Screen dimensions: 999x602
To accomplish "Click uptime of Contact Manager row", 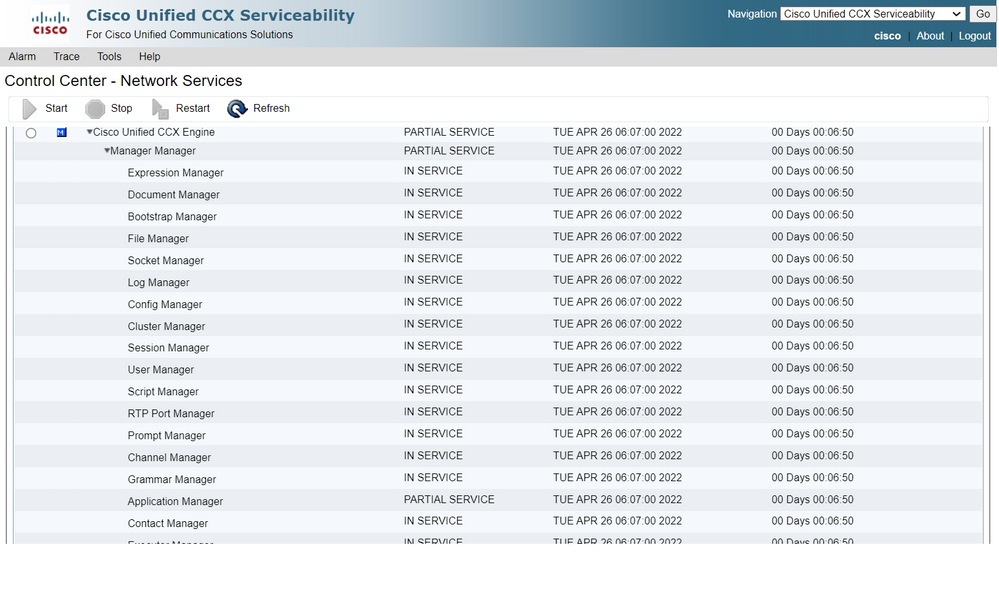I will [812, 521].
